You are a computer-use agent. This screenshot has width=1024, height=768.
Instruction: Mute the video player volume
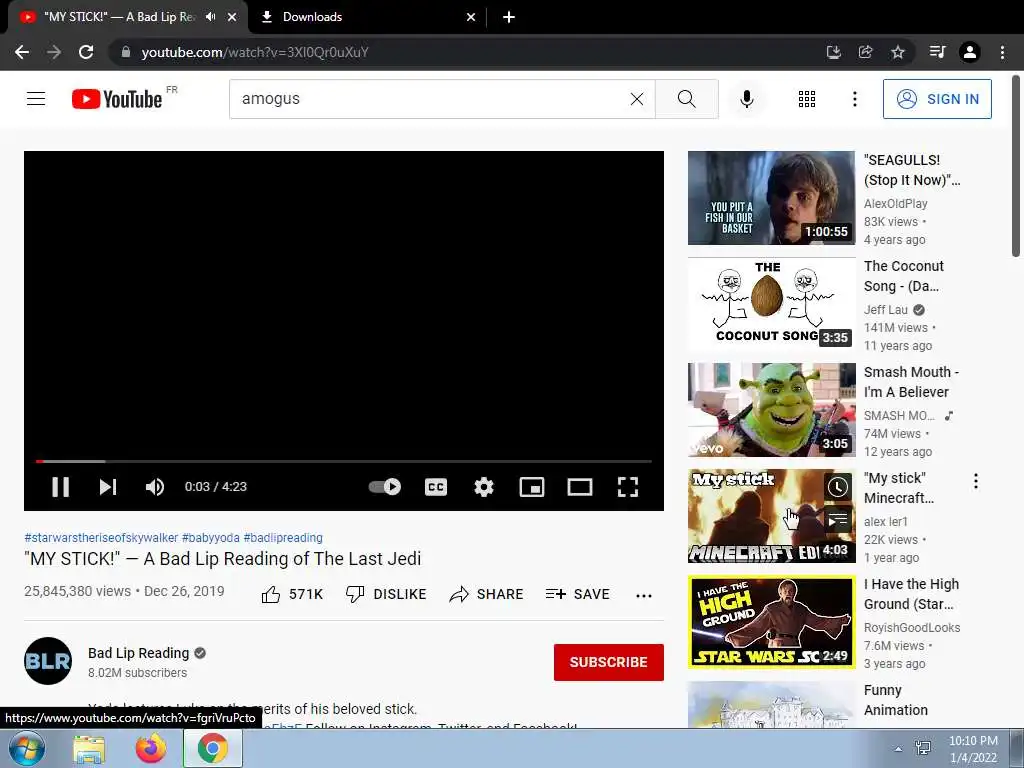point(155,487)
